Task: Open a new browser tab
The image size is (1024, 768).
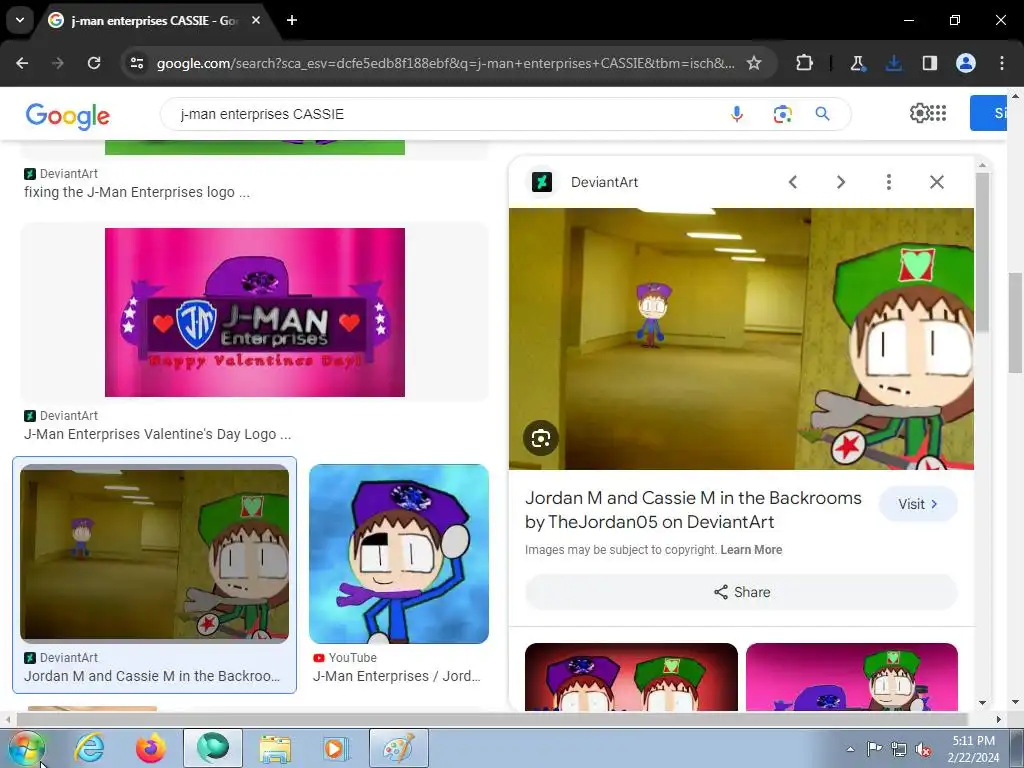Action: [x=292, y=20]
